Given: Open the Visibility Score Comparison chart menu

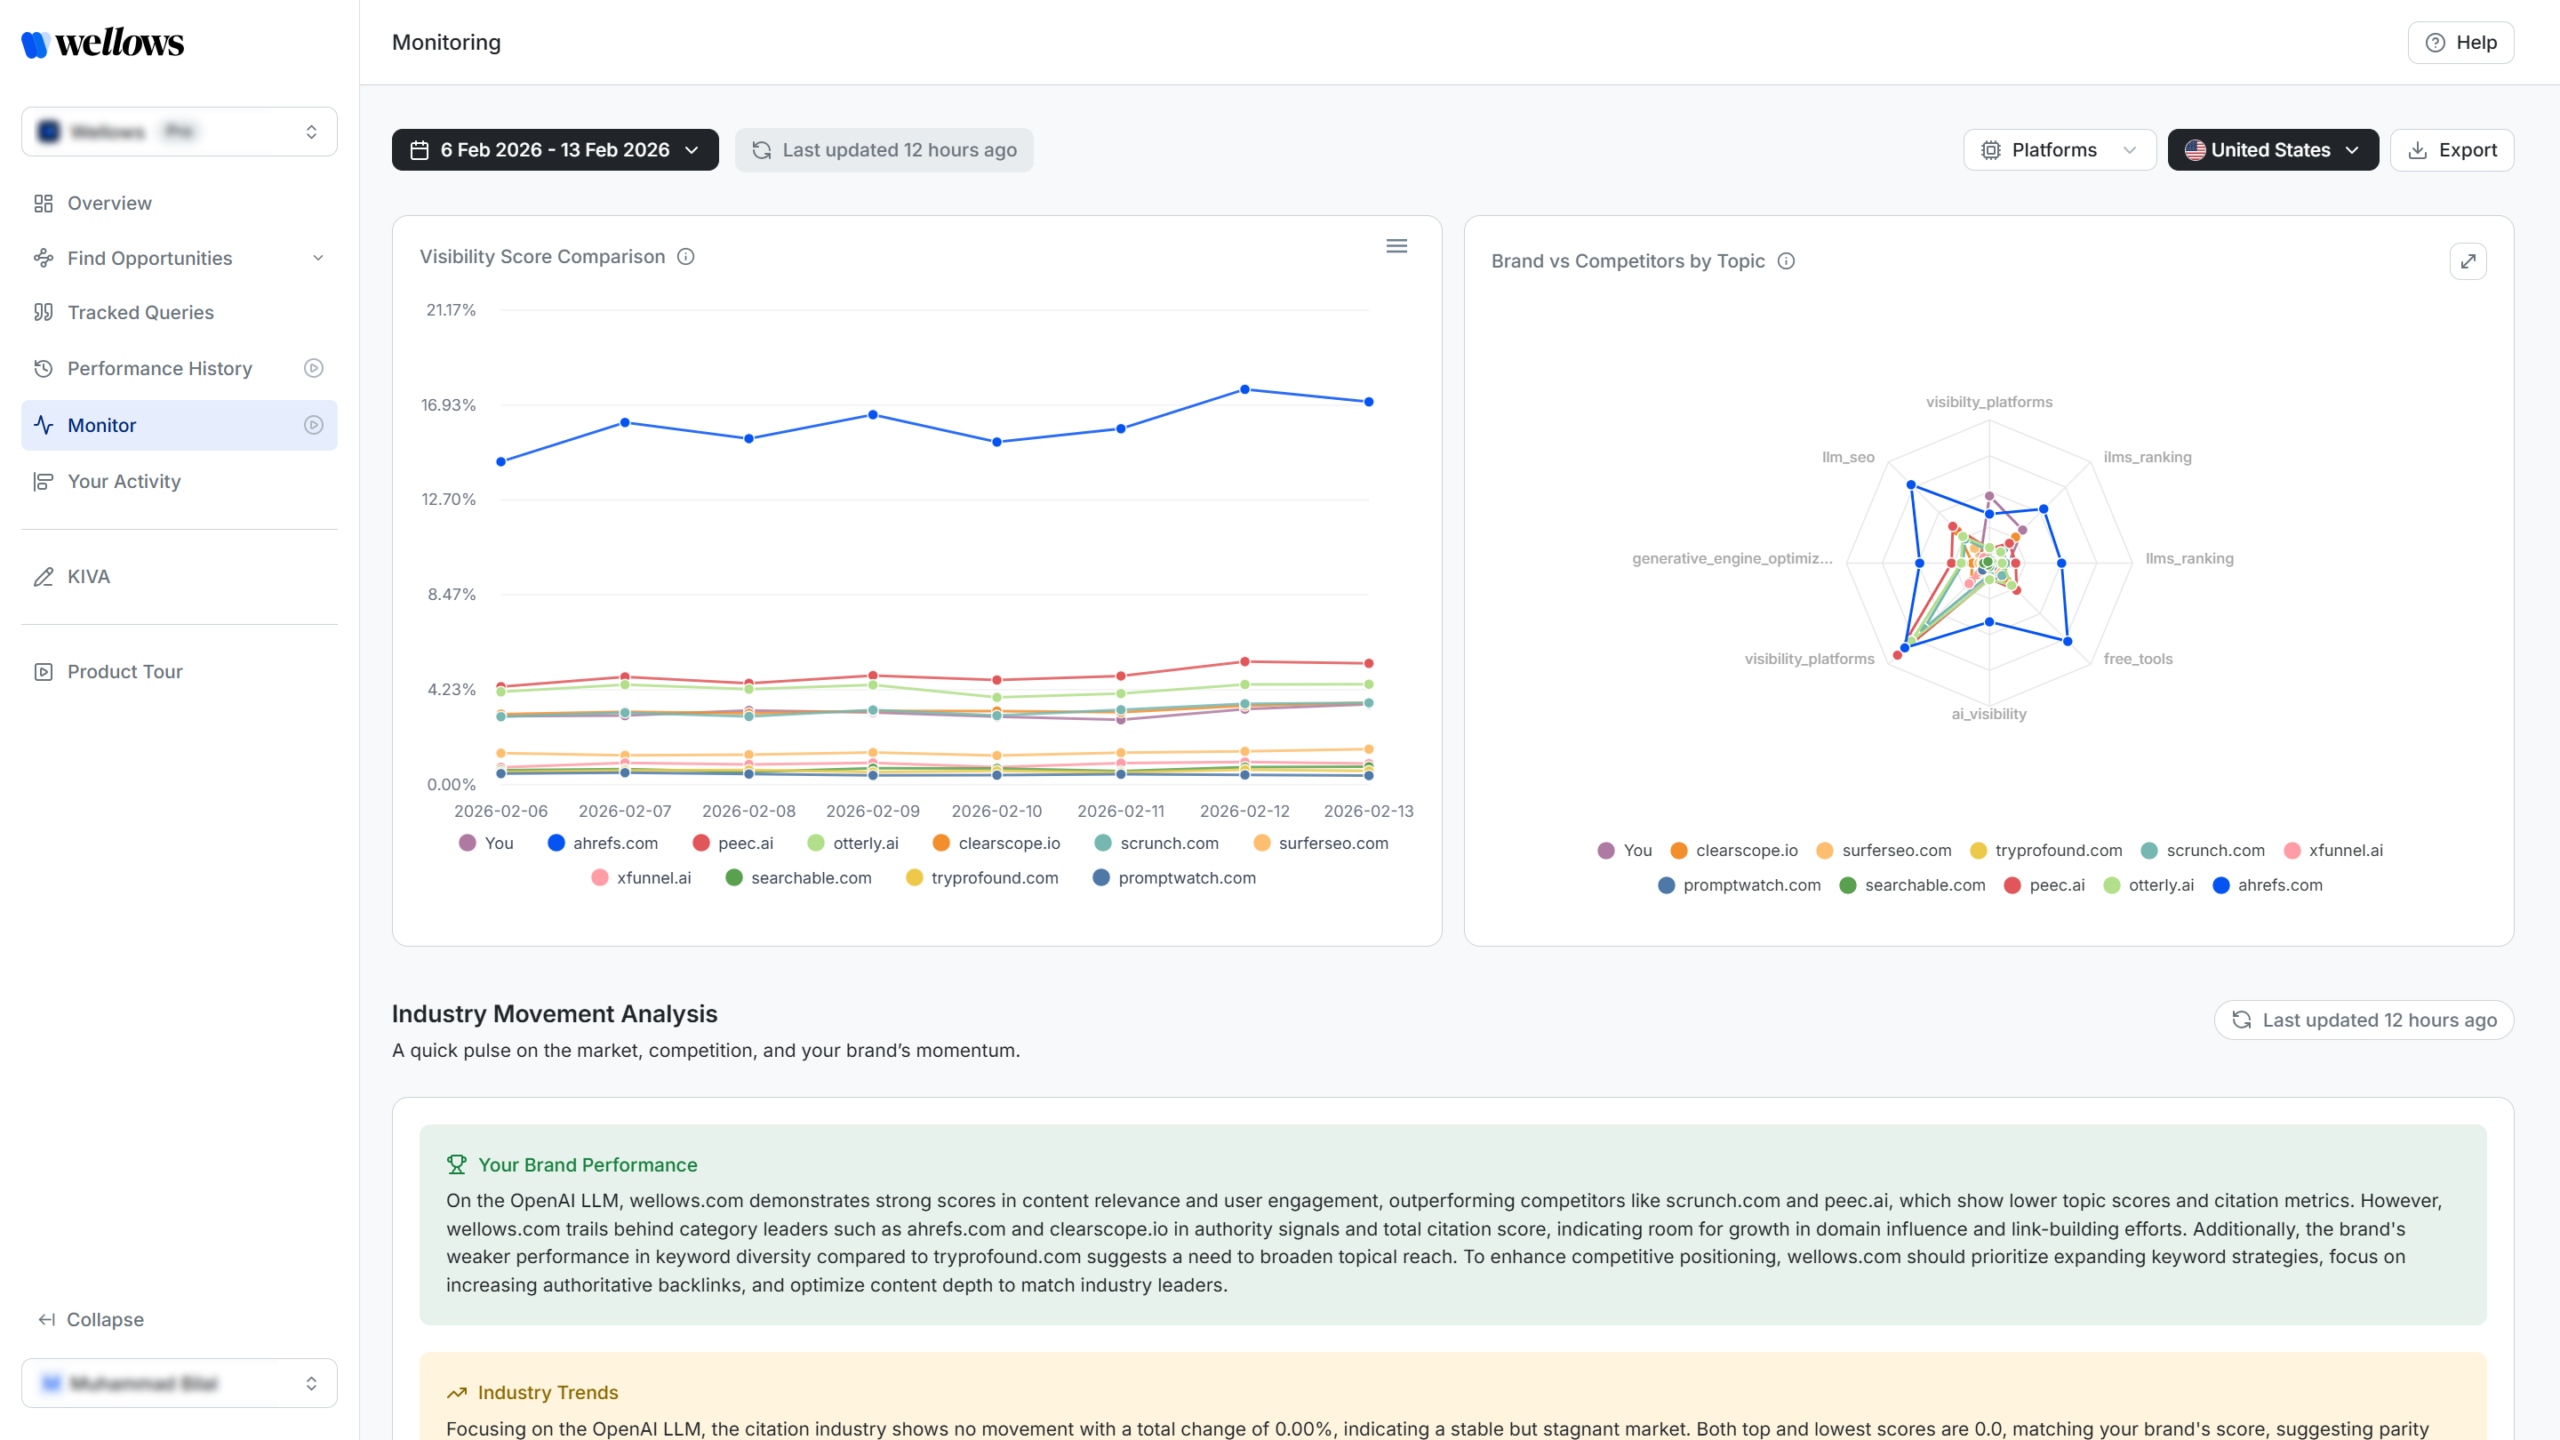Looking at the screenshot, I should tap(1397, 245).
